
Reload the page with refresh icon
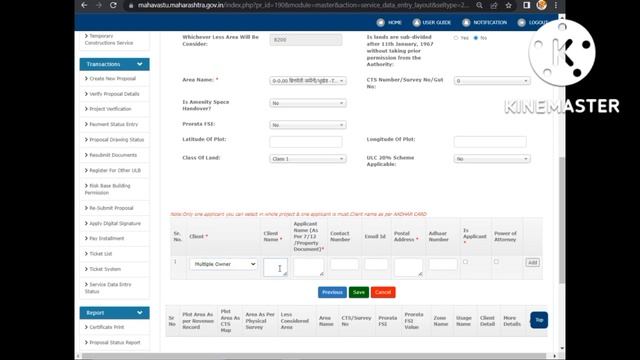[x=113, y=5]
